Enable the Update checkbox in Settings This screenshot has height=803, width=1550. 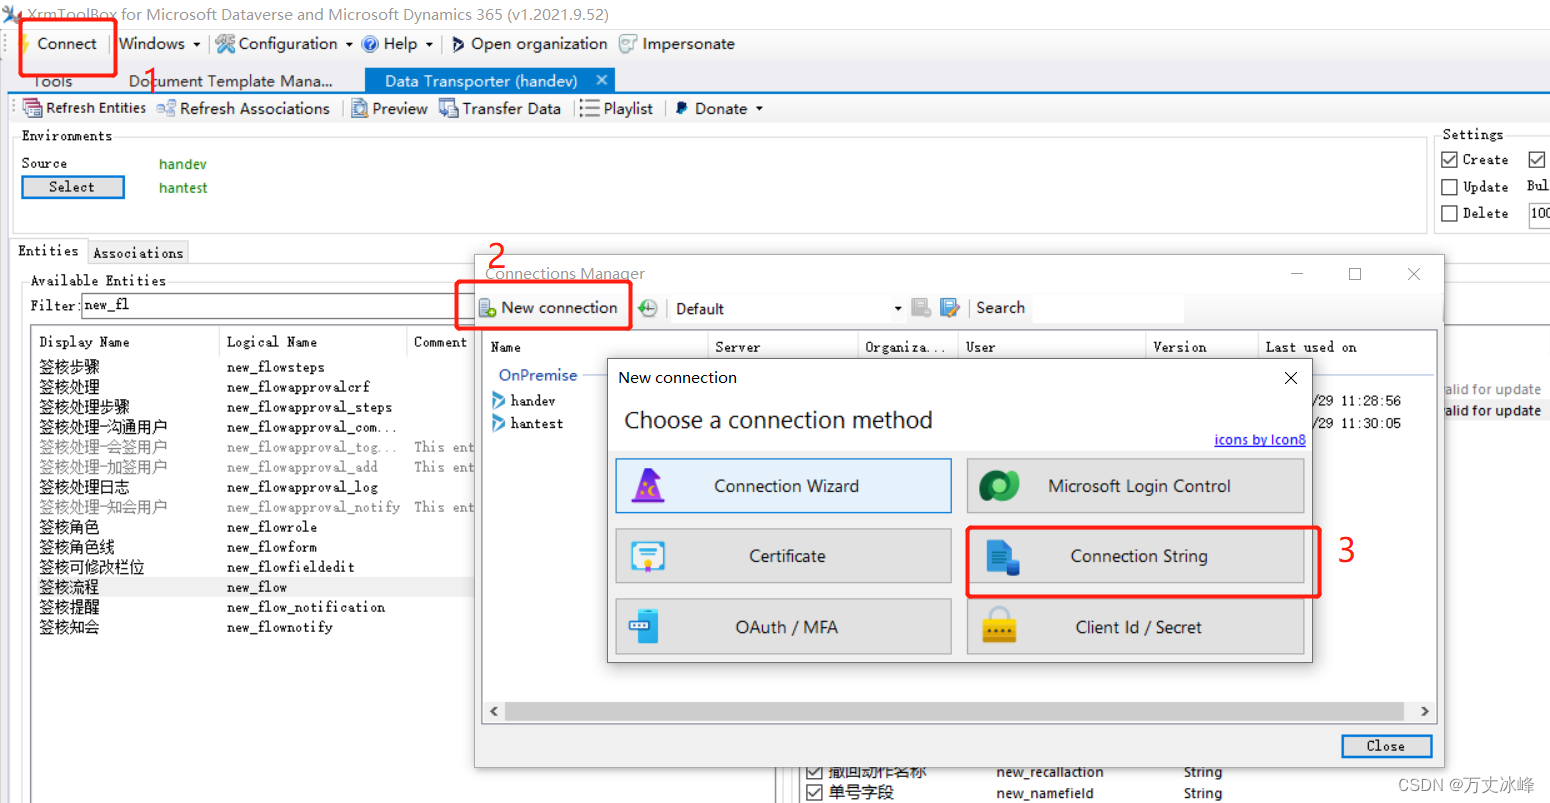[1449, 186]
